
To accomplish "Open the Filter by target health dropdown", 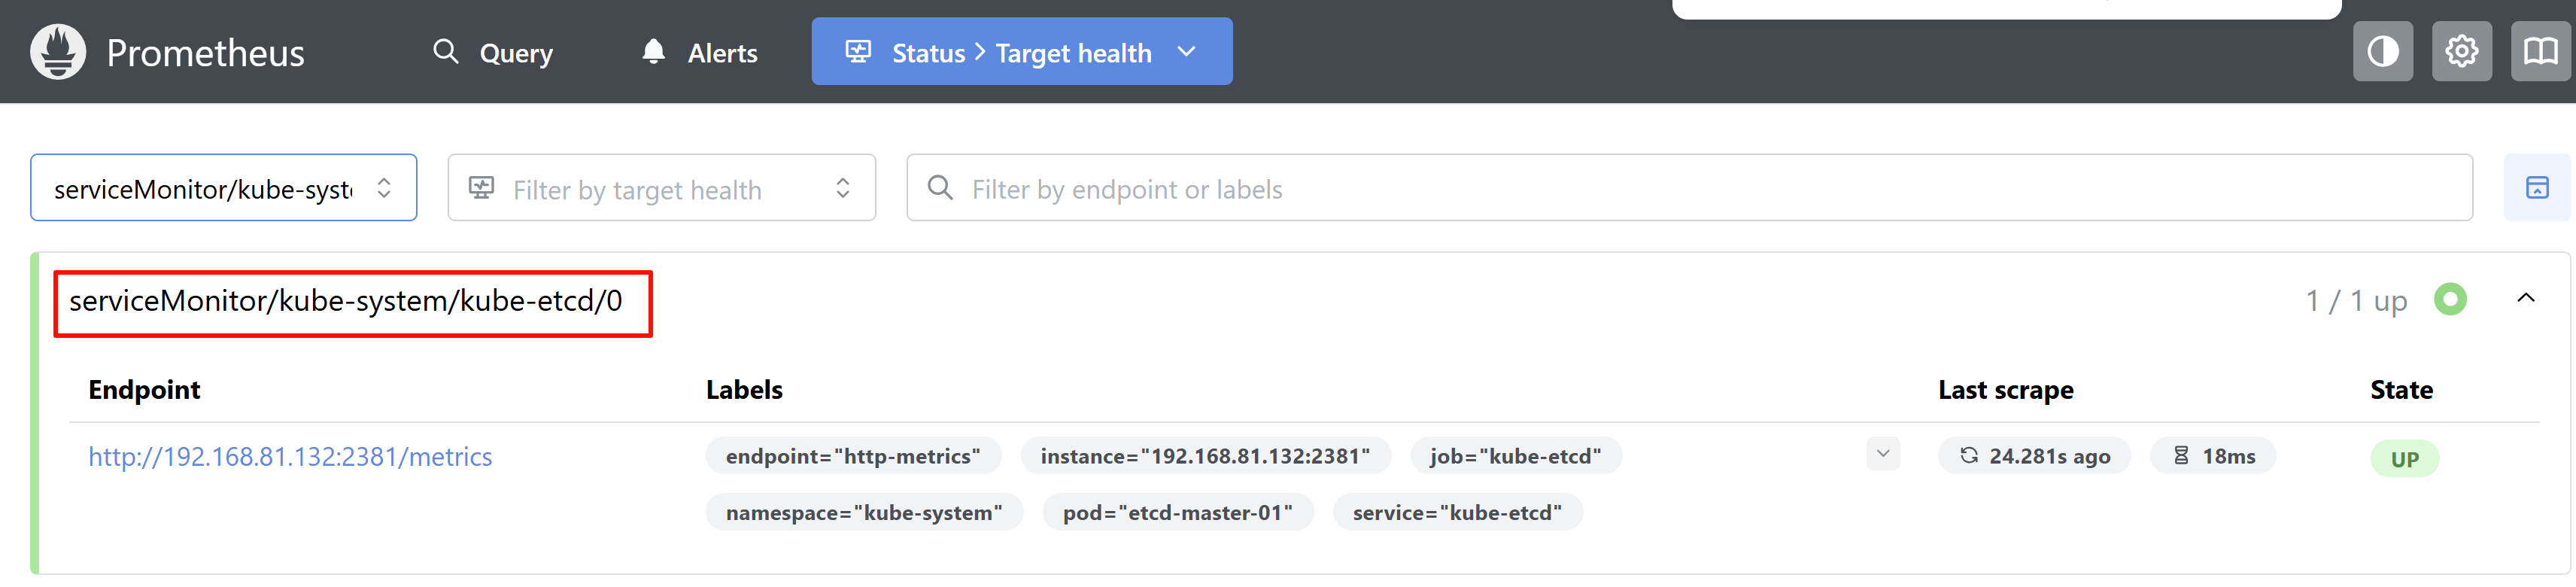I will point(661,188).
